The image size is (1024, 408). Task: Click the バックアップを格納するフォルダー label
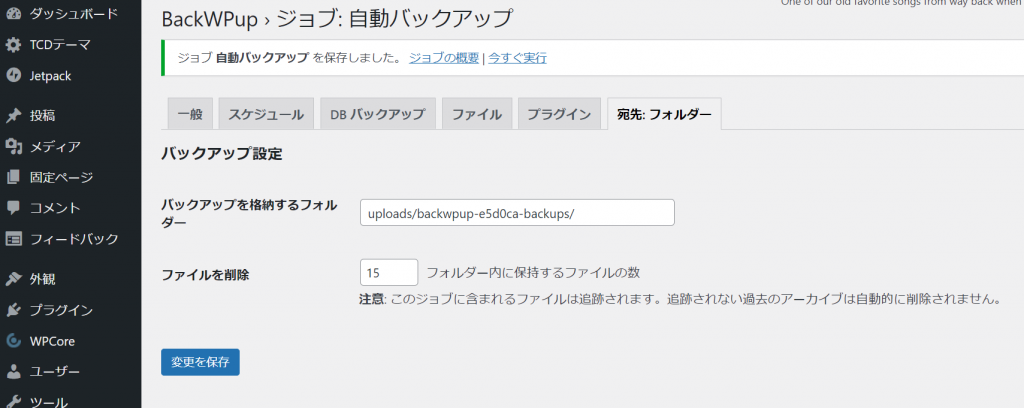click(249, 213)
